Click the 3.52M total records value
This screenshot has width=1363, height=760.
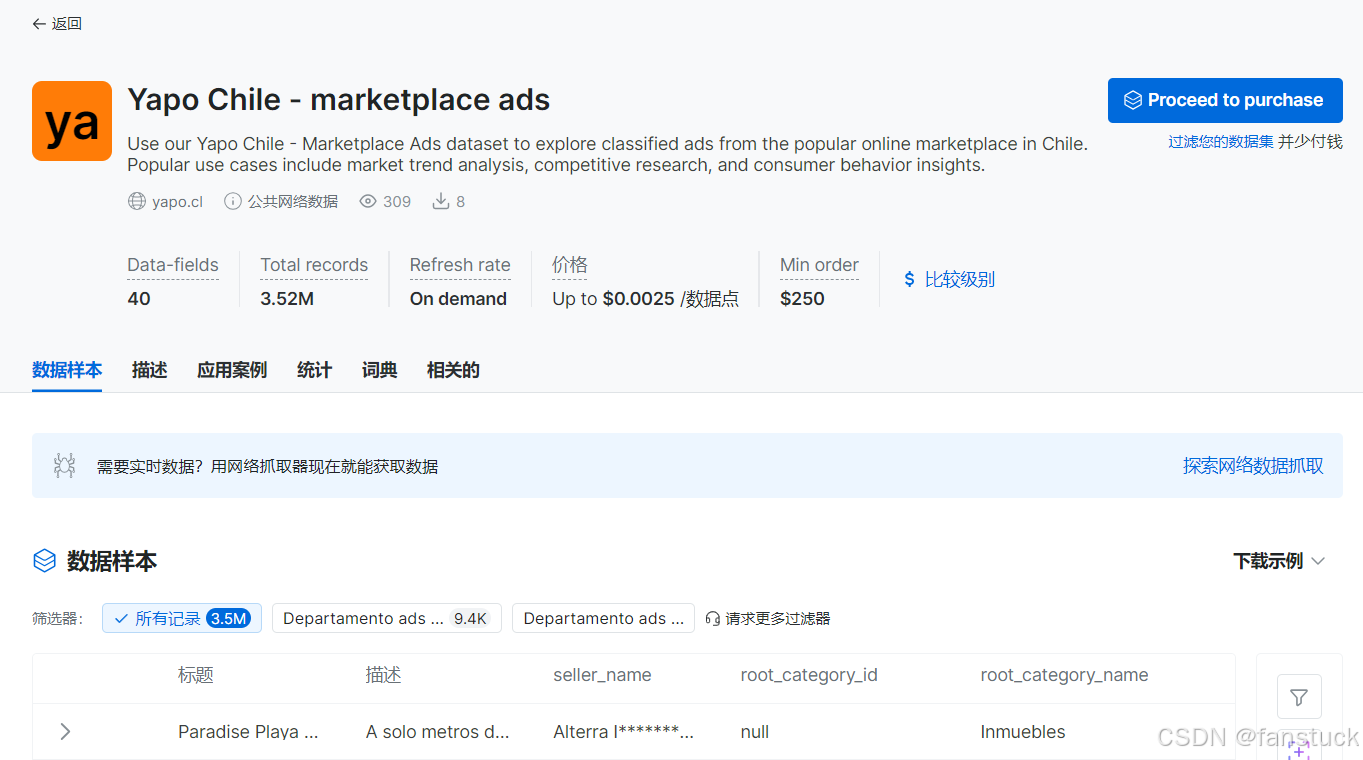[x=287, y=299]
